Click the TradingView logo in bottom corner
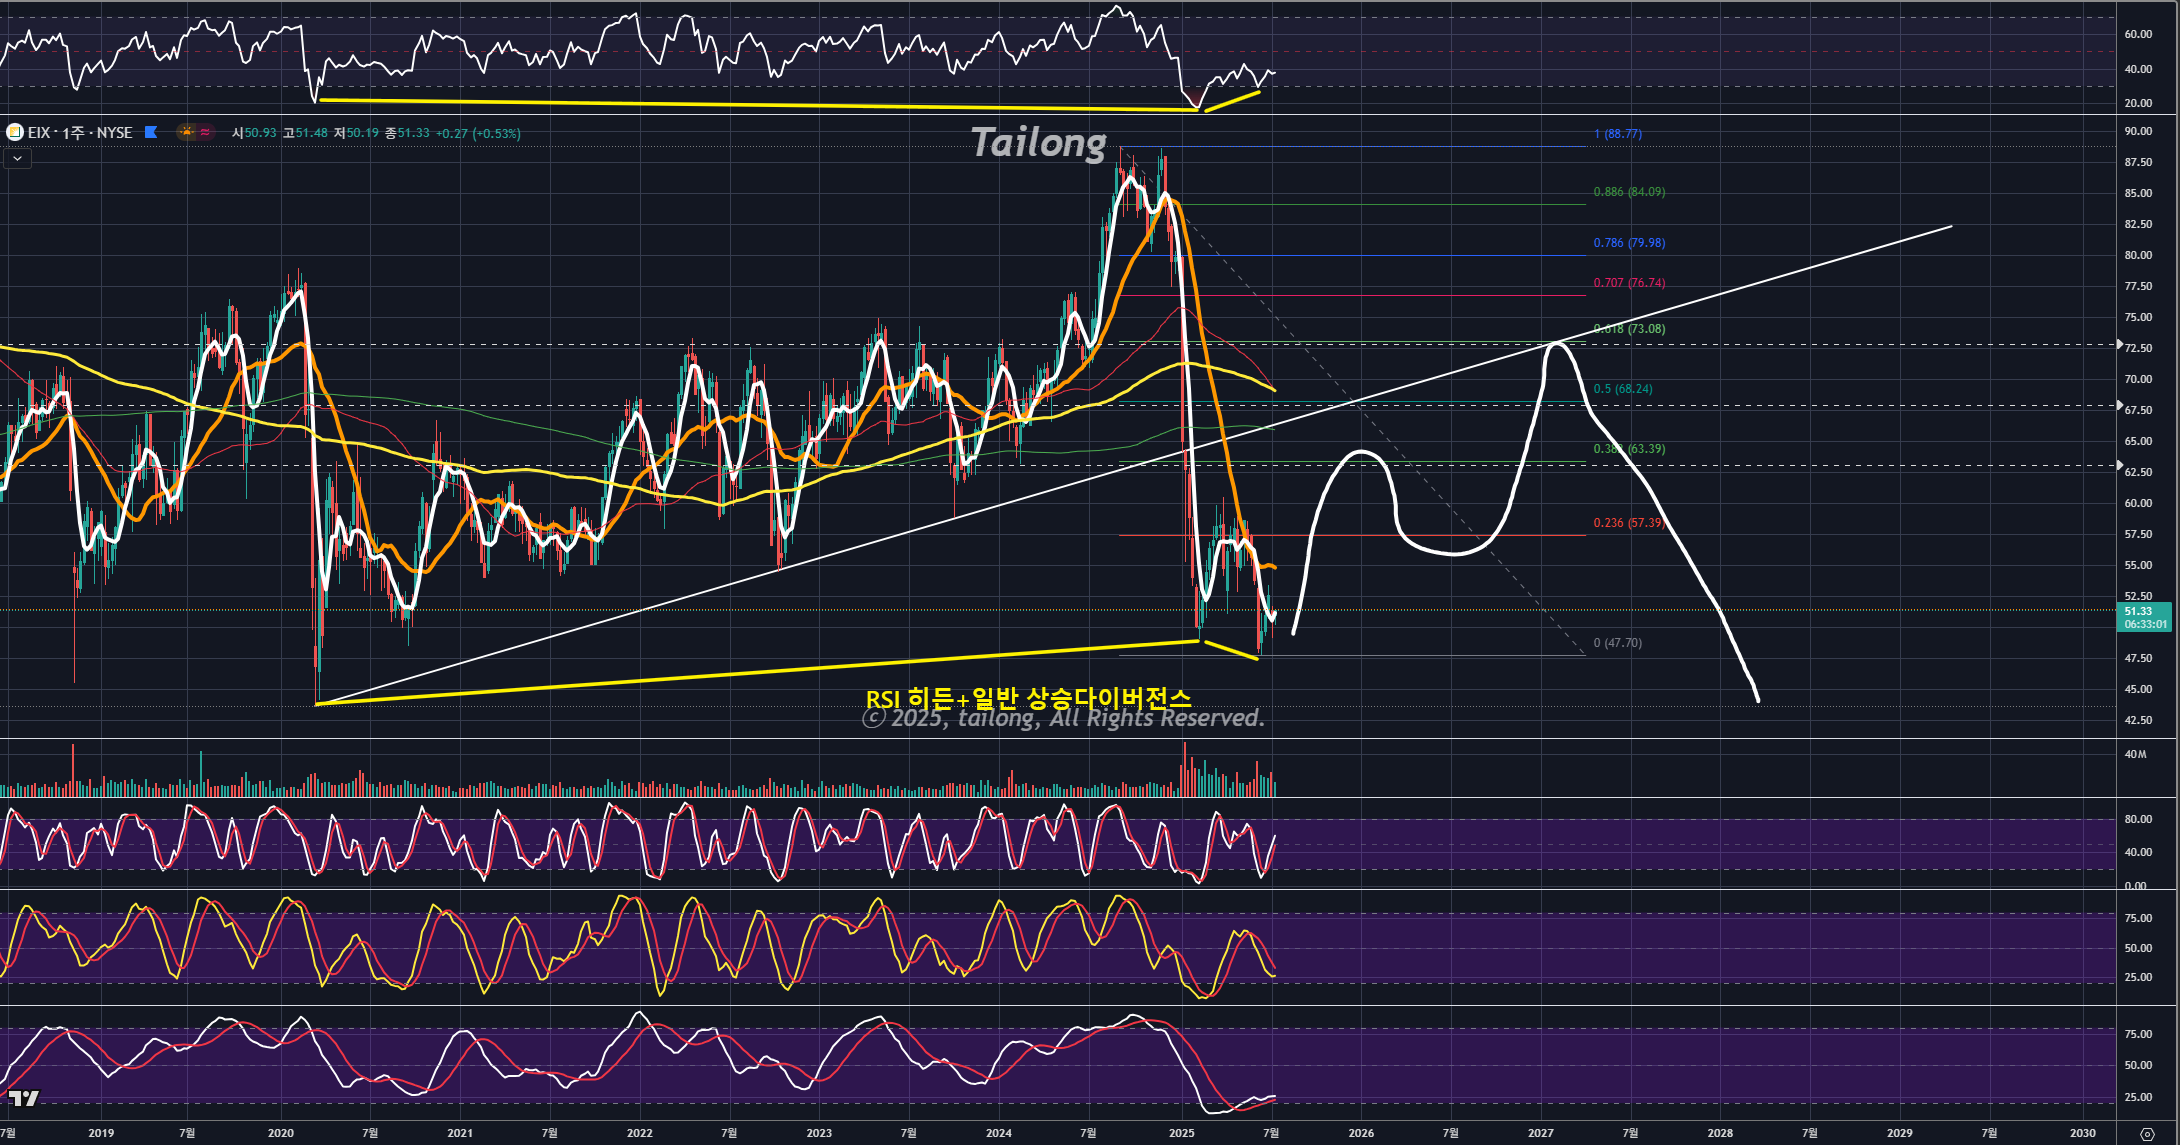The image size is (2180, 1145). (x=24, y=1098)
